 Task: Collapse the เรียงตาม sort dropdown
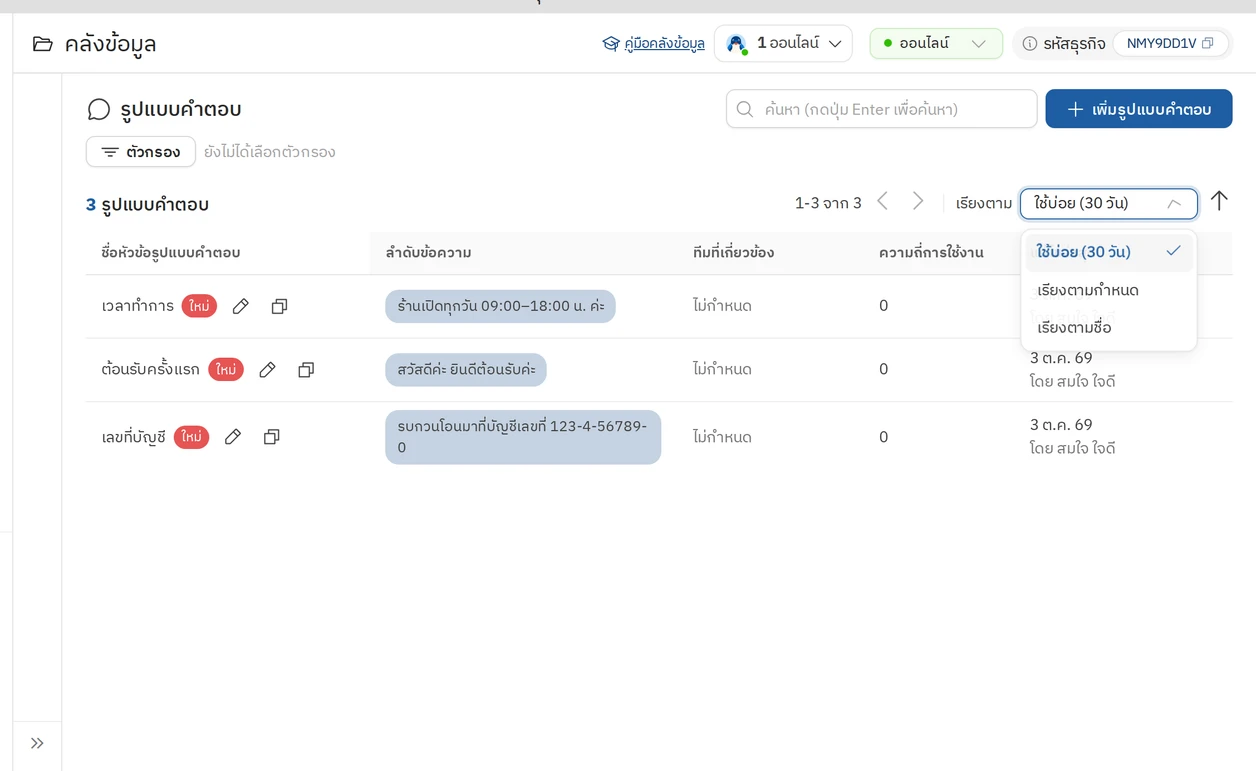pos(1109,203)
